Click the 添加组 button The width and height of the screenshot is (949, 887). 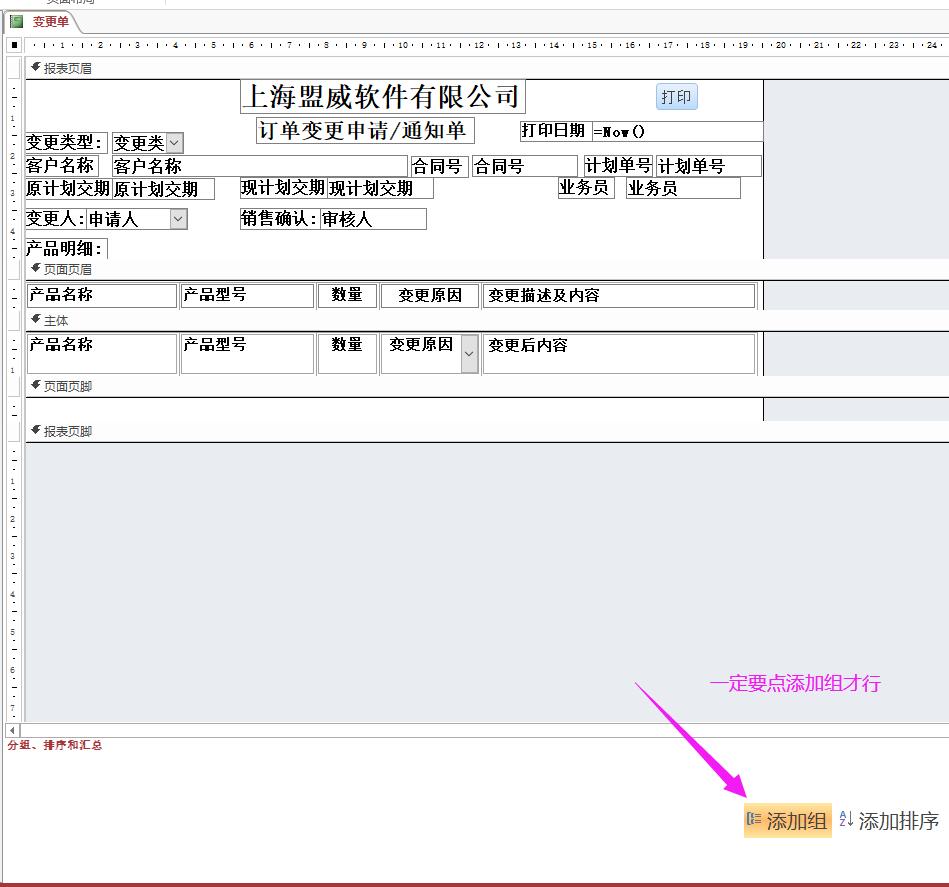tap(787, 820)
